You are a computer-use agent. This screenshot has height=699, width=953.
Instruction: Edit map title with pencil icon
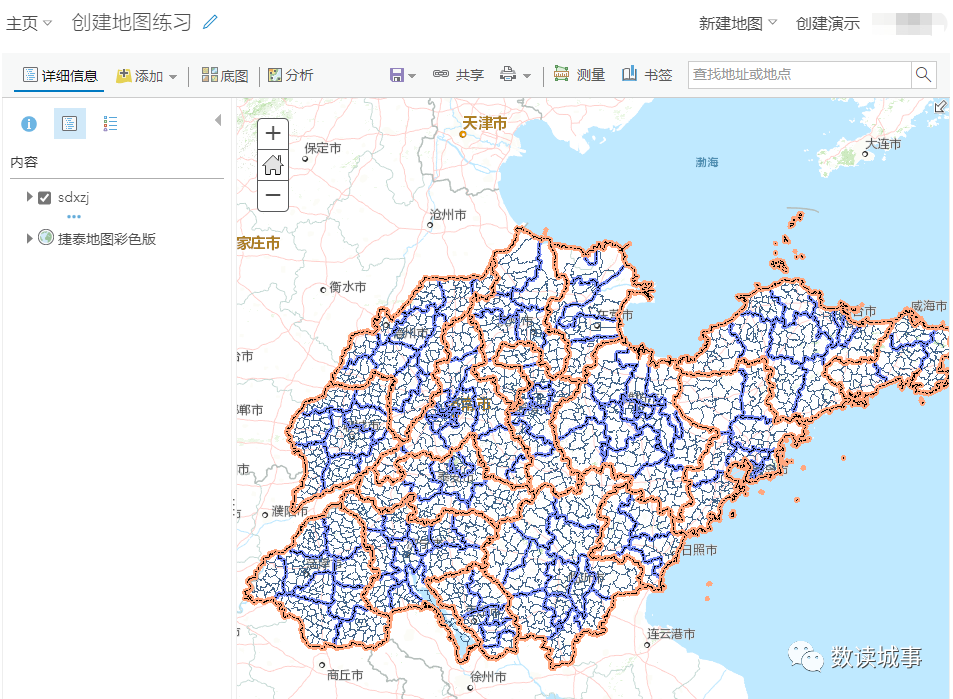[x=210, y=22]
